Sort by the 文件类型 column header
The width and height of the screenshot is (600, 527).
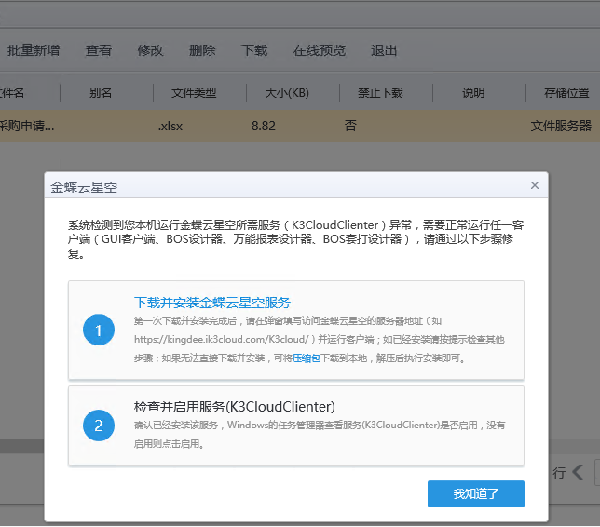tap(193, 93)
